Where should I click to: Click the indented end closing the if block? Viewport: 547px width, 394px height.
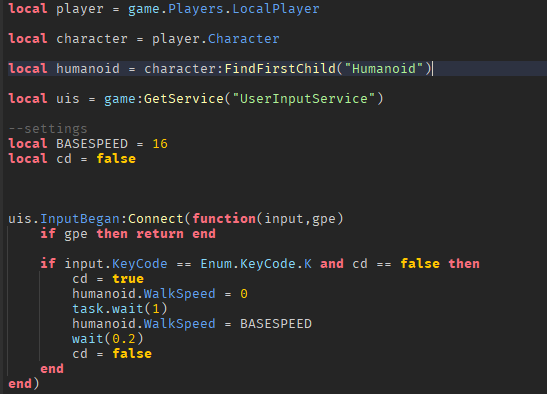click(x=52, y=369)
